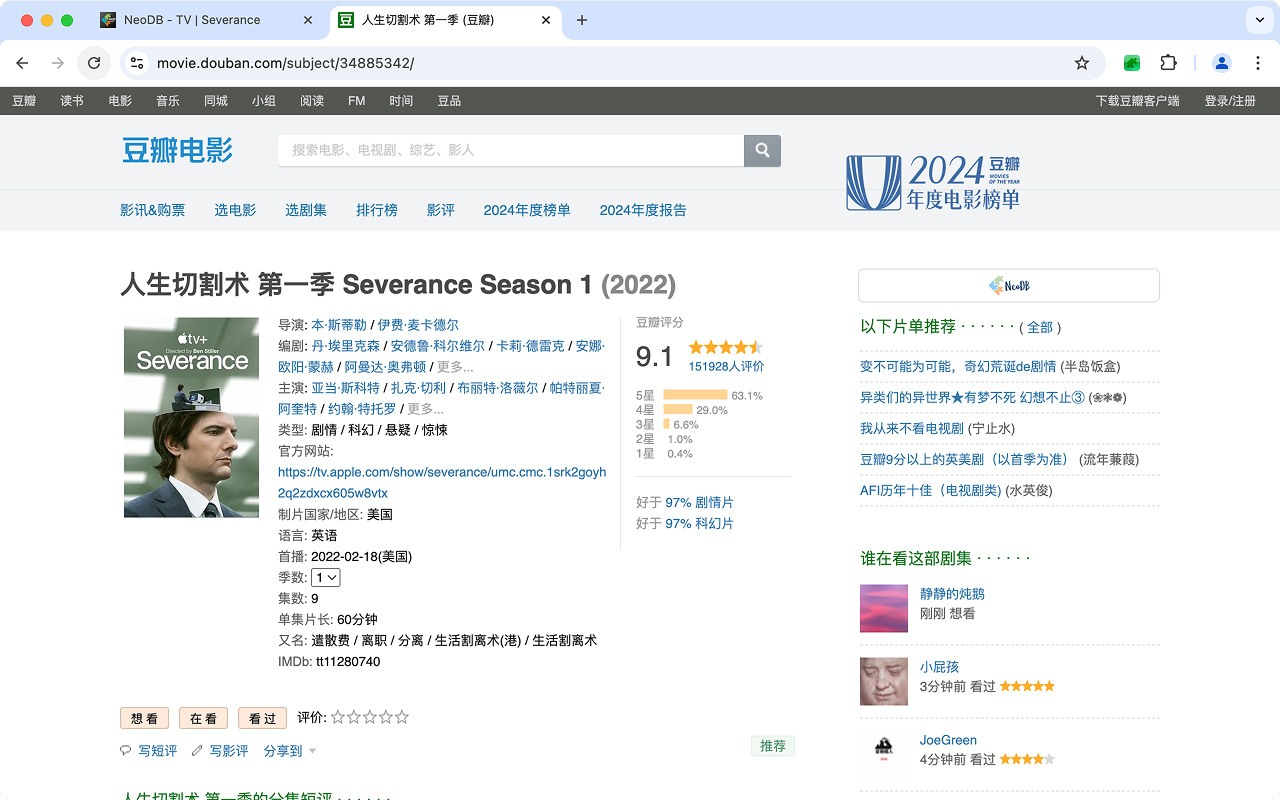Open the 全部 lists link
This screenshot has height=800, width=1280.
1040,327
